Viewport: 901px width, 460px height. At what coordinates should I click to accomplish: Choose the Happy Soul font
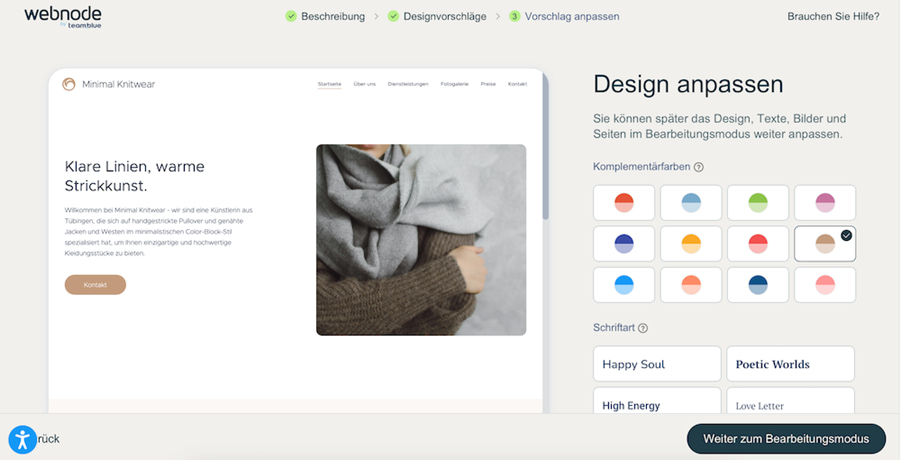pyautogui.click(x=657, y=364)
